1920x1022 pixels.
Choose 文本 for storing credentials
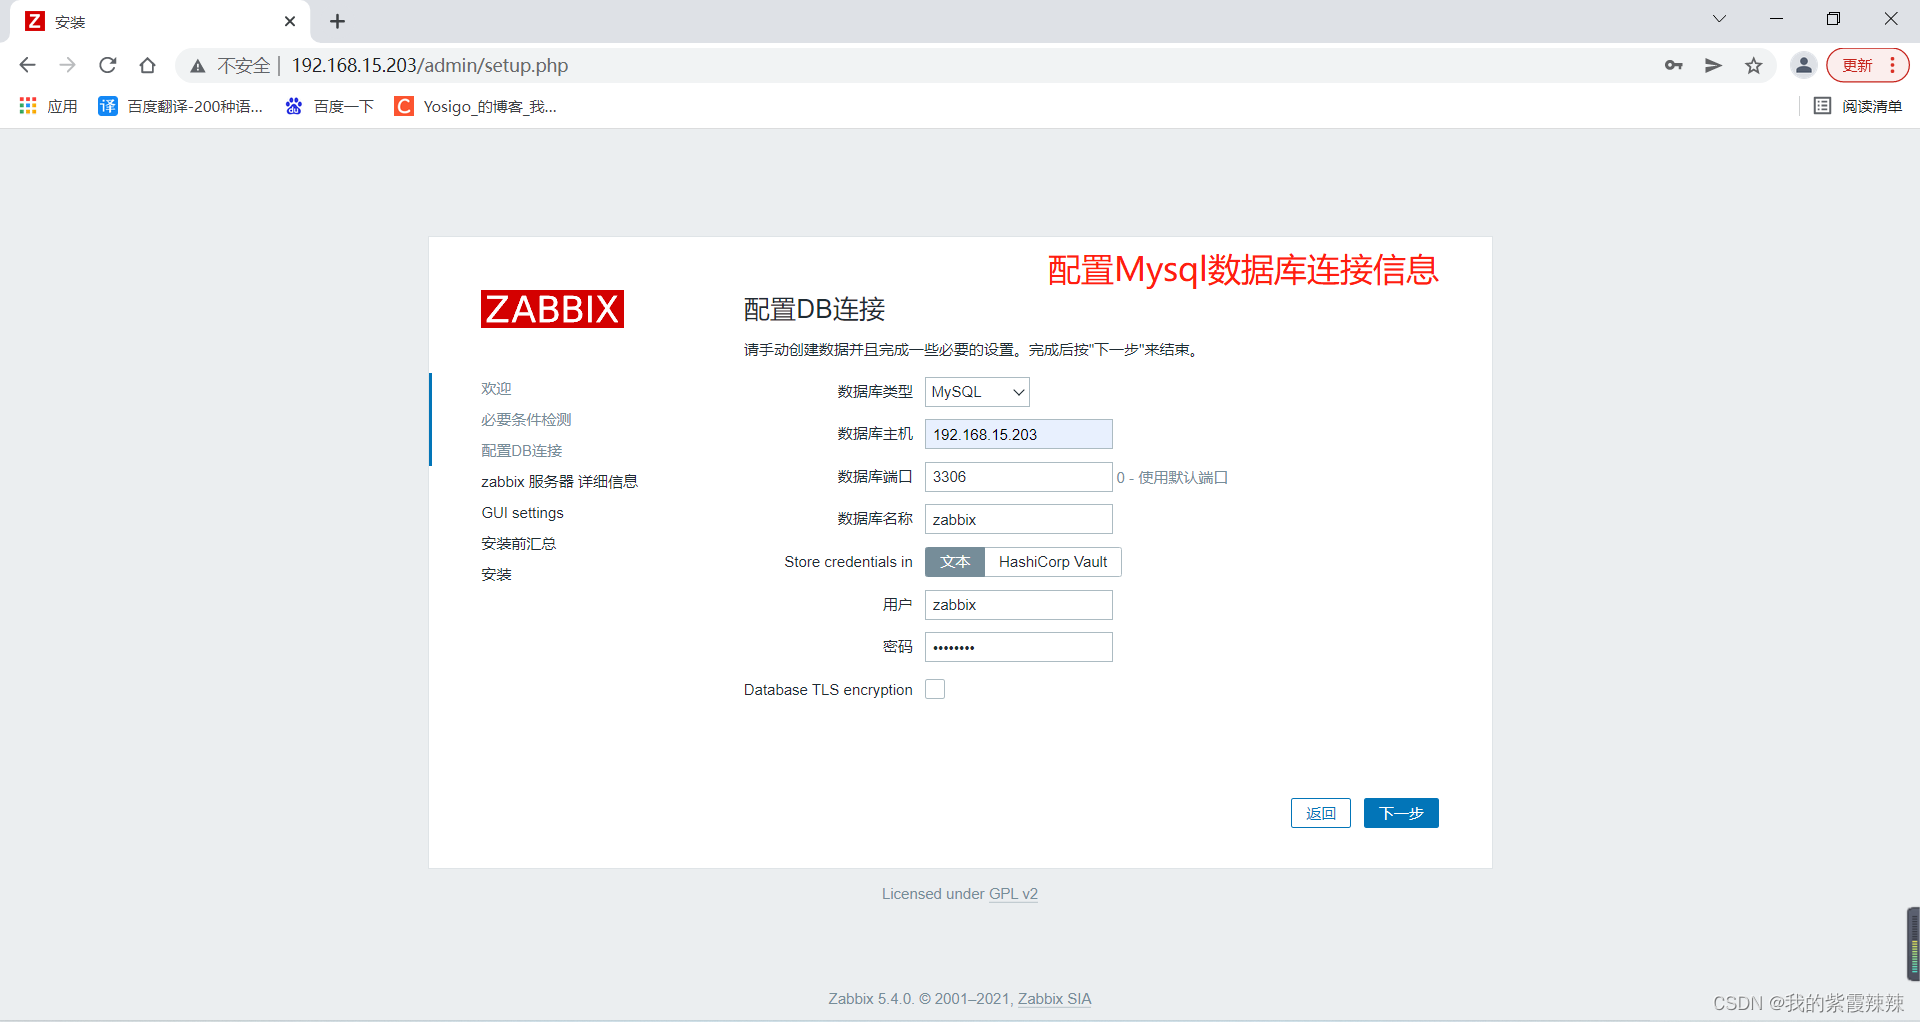pyautogui.click(x=955, y=562)
